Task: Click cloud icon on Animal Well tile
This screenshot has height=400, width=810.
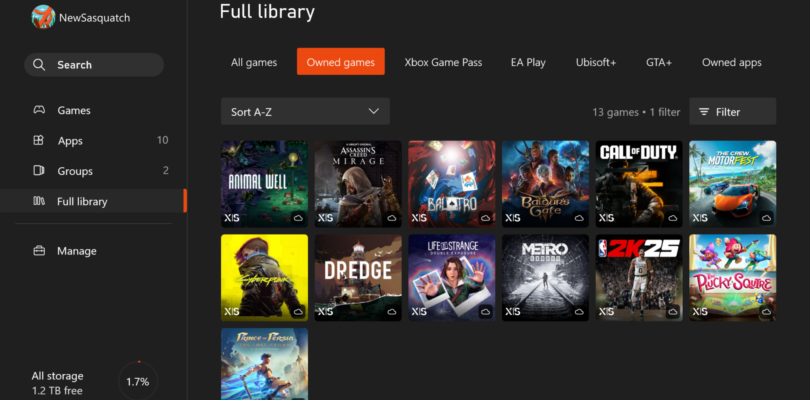Action: tap(298, 218)
